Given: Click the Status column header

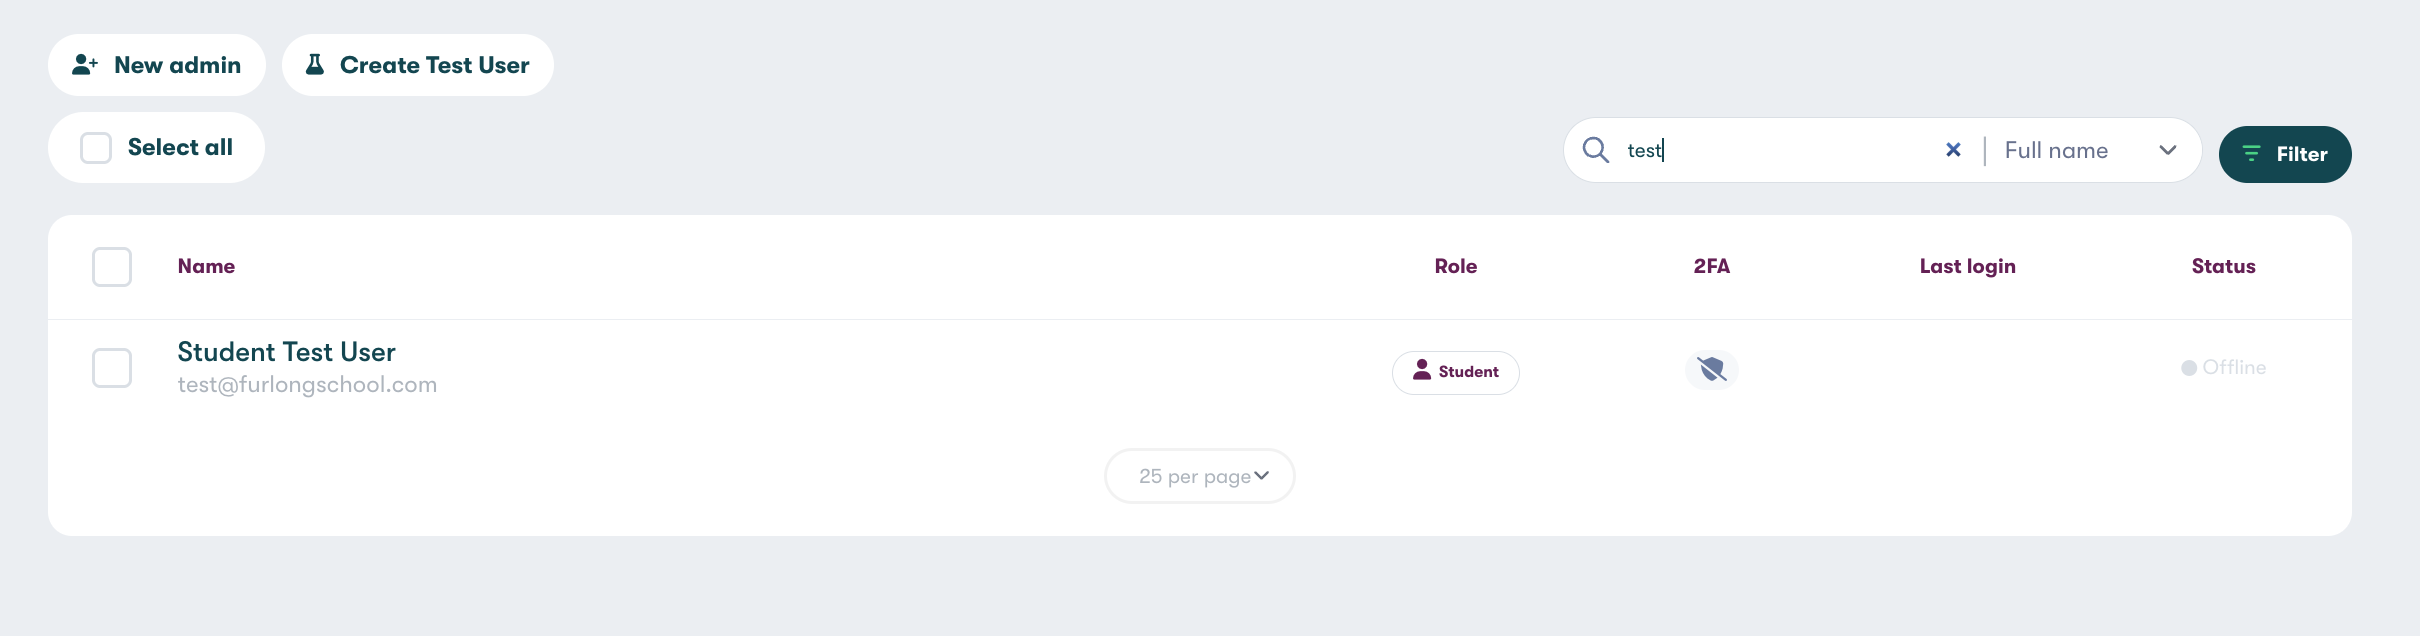Looking at the screenshot, I should click(x=2223, y=266).
